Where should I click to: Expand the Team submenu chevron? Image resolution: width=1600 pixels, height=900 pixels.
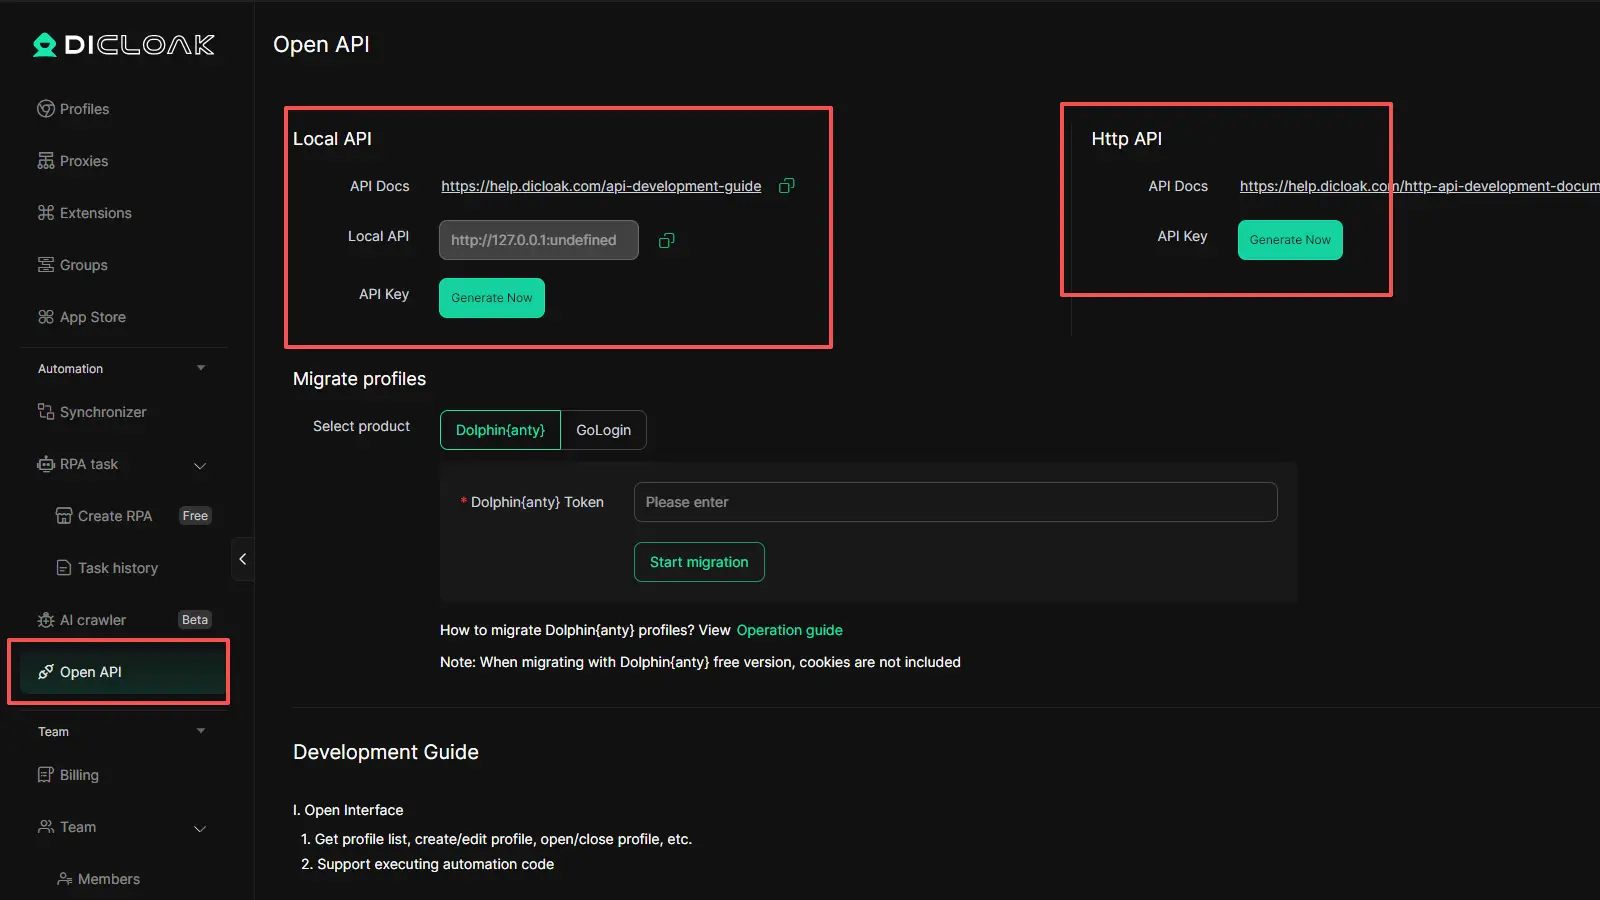pos(200,828)
